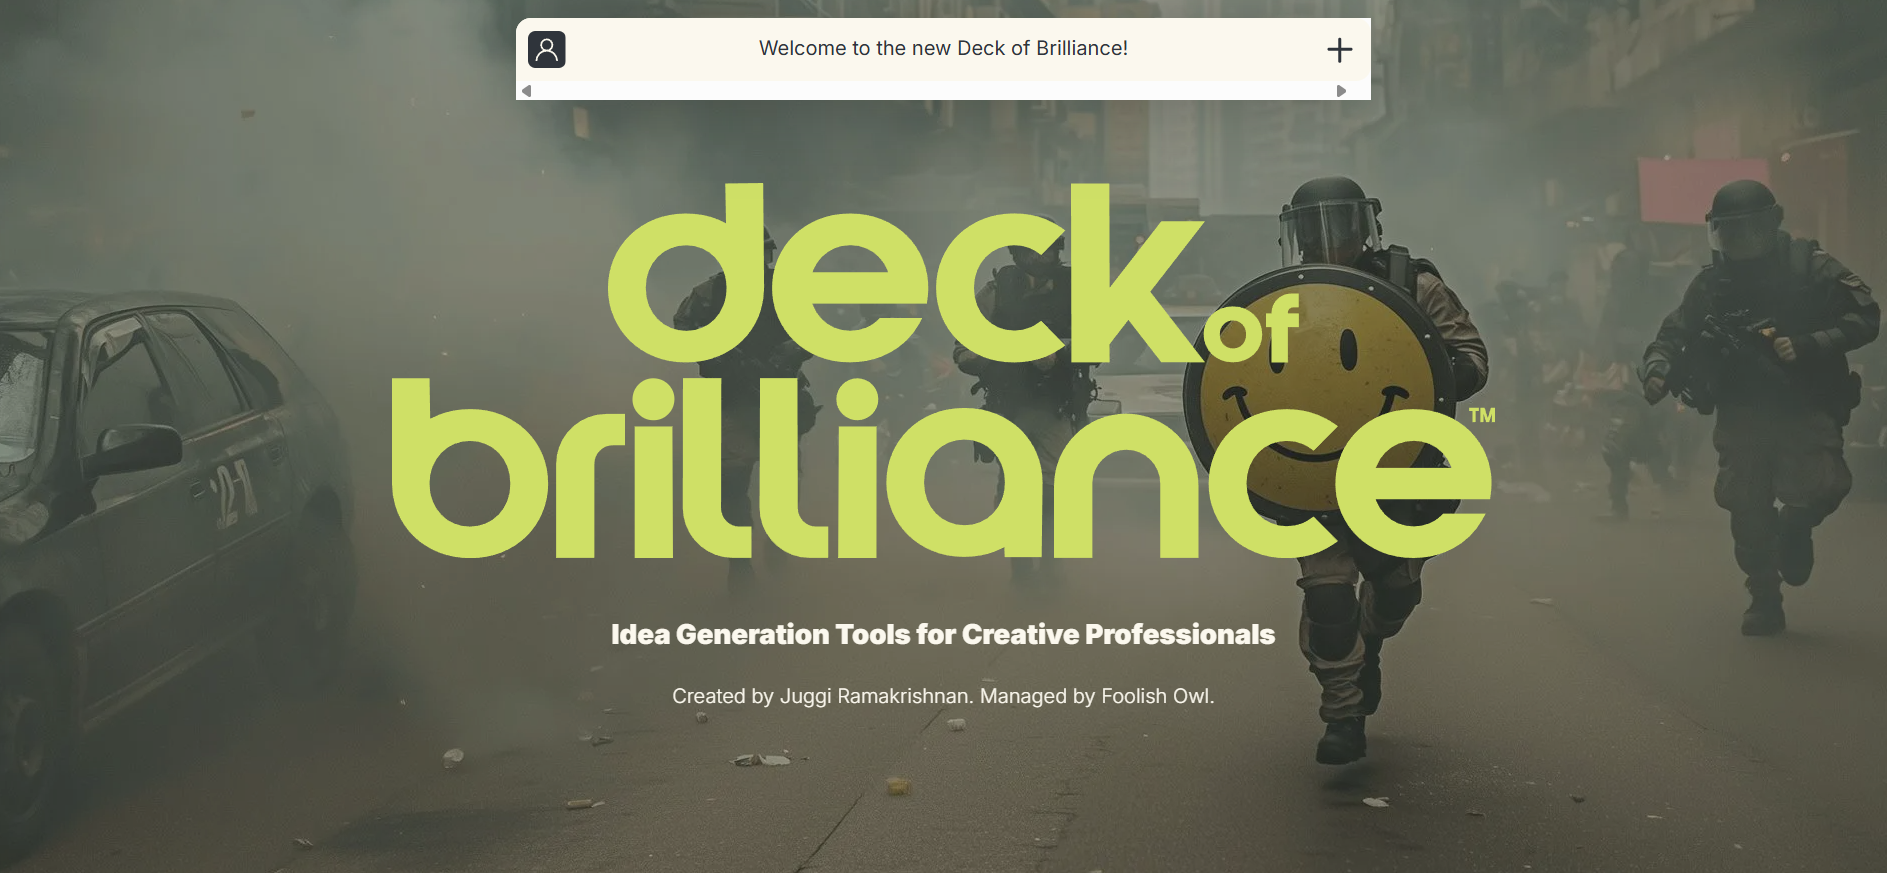Click "Created by Juggi Ramakrishnan" credit line
The width and height of the screenshot is (1887, 873).
(943, 696)
